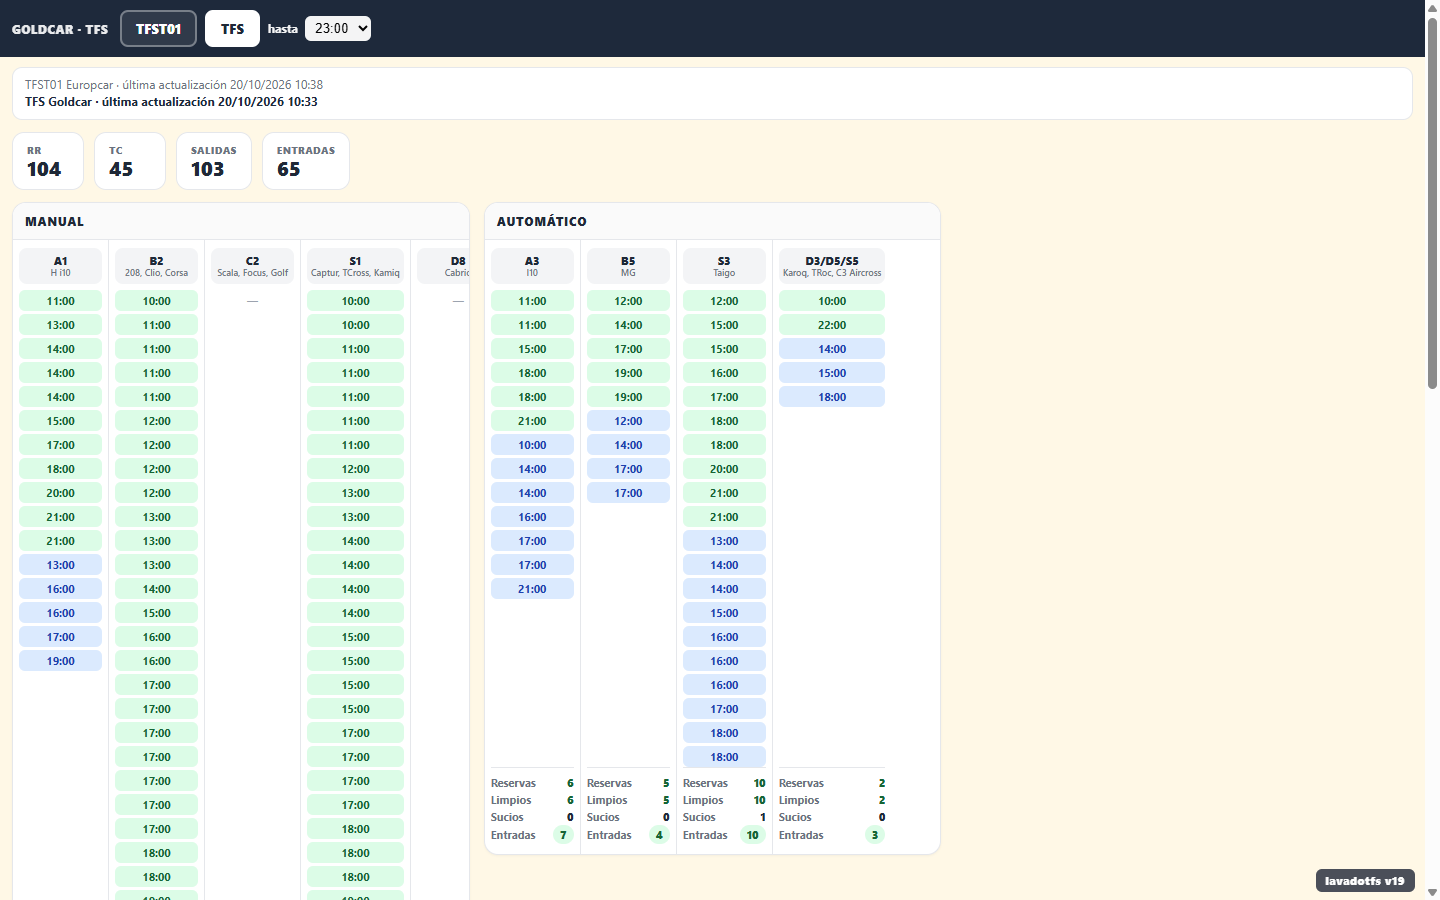
Task: Switch to the TFST01 station tab
Action: [158, 29]
